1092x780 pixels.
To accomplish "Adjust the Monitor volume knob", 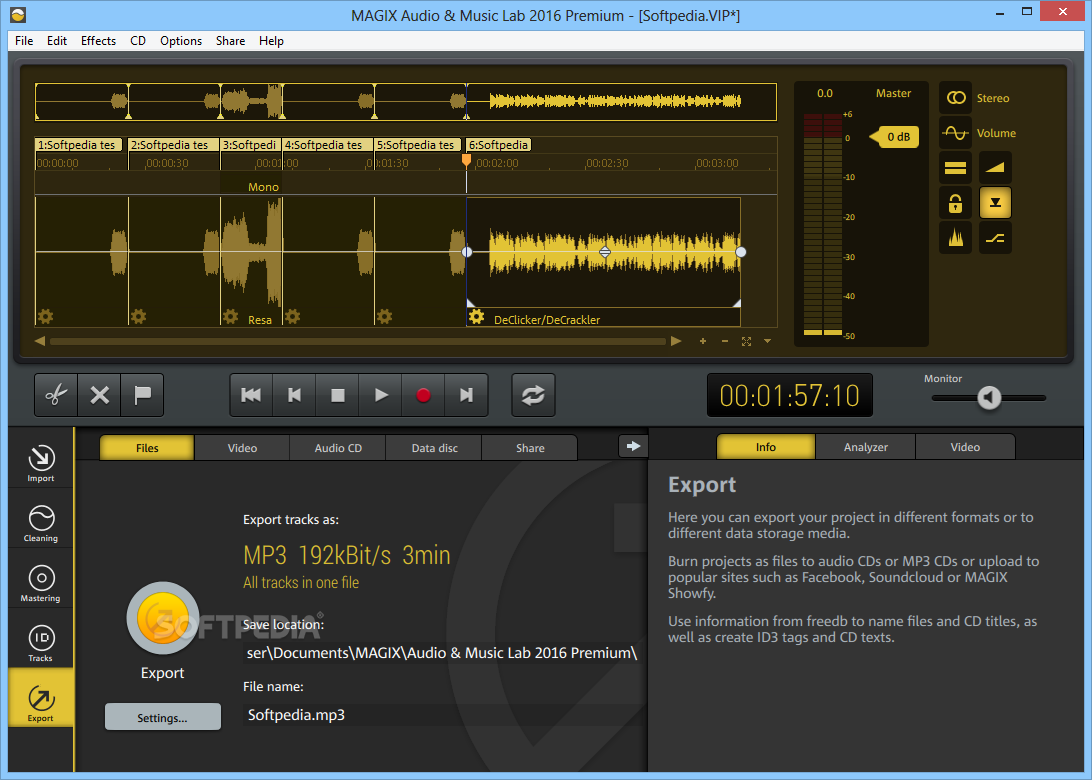I will coord(989,398).
